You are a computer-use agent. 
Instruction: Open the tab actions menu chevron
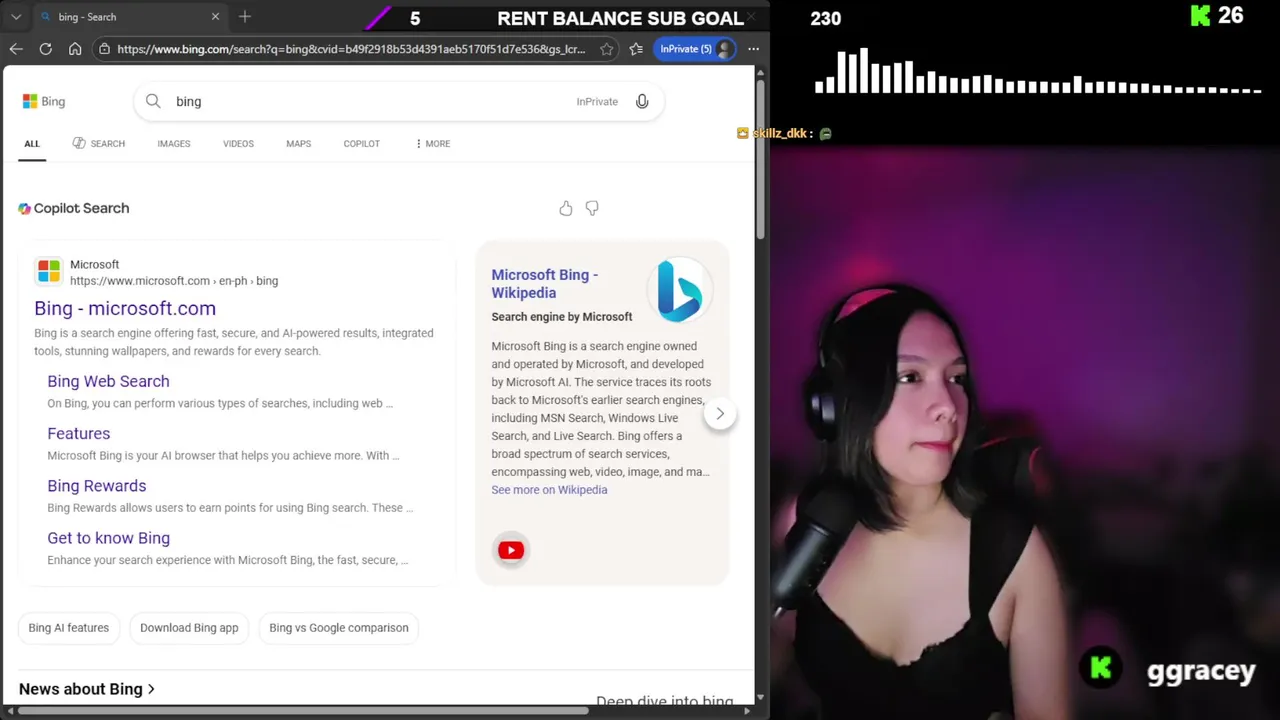pos(16,17)
